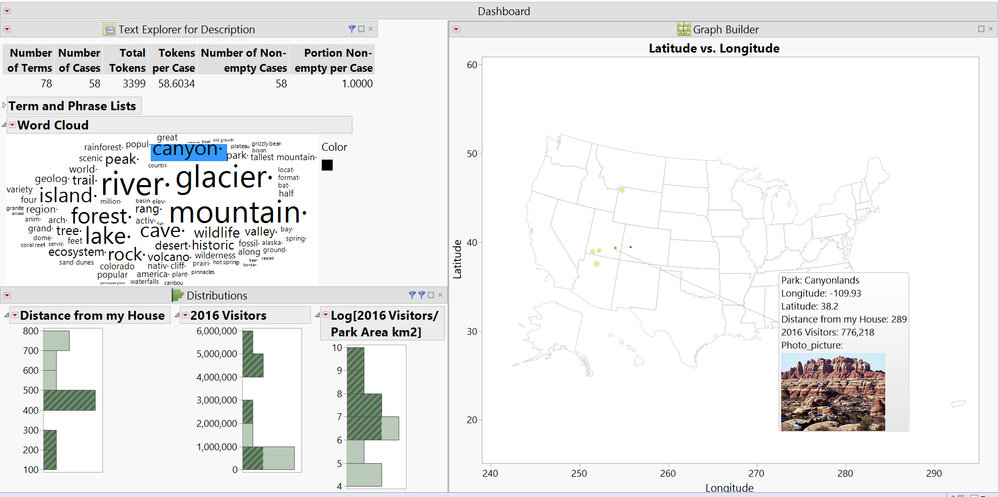
Task: Click the small red map point in Colorado
Action: coord(631,247)
